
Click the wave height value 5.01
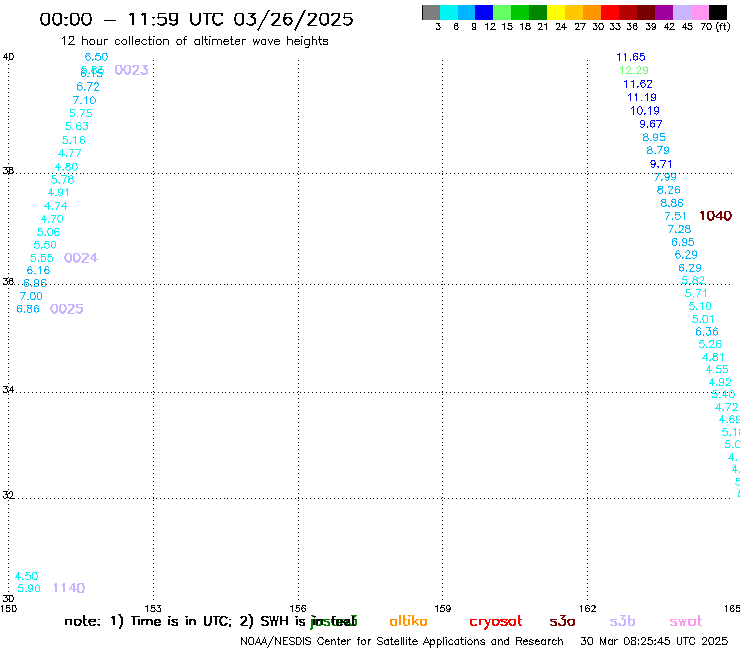tap(703, 319)
